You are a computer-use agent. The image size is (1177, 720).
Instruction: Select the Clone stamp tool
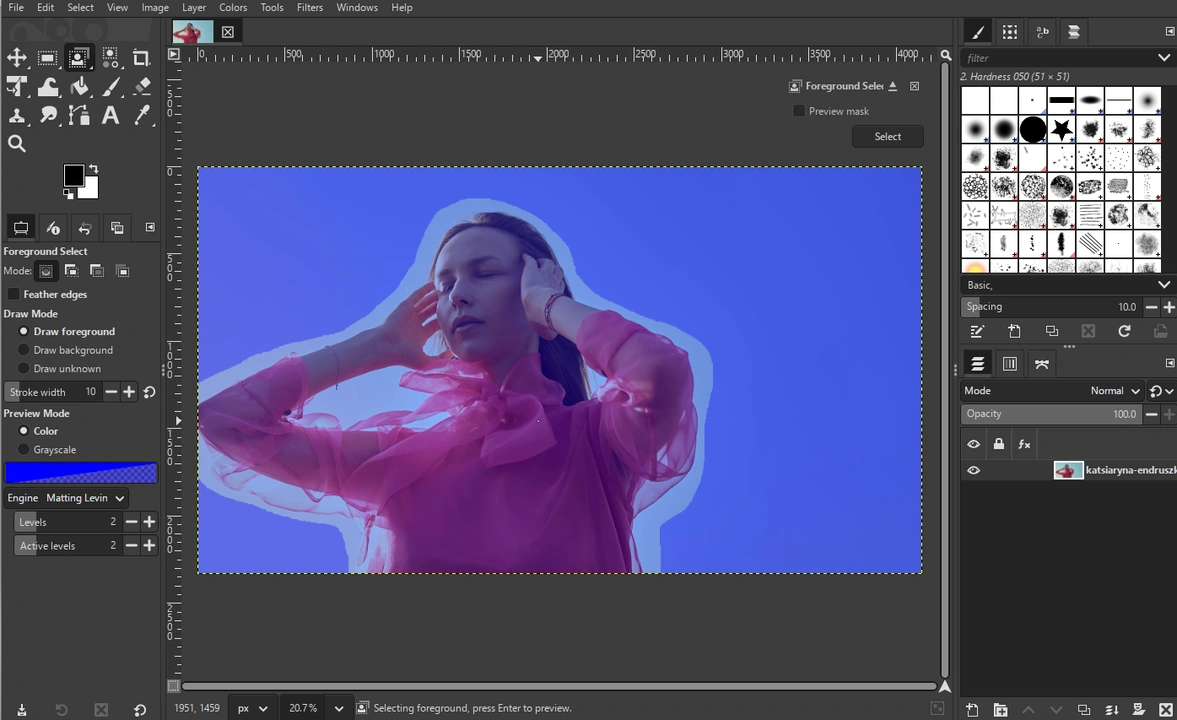point(17,116)
